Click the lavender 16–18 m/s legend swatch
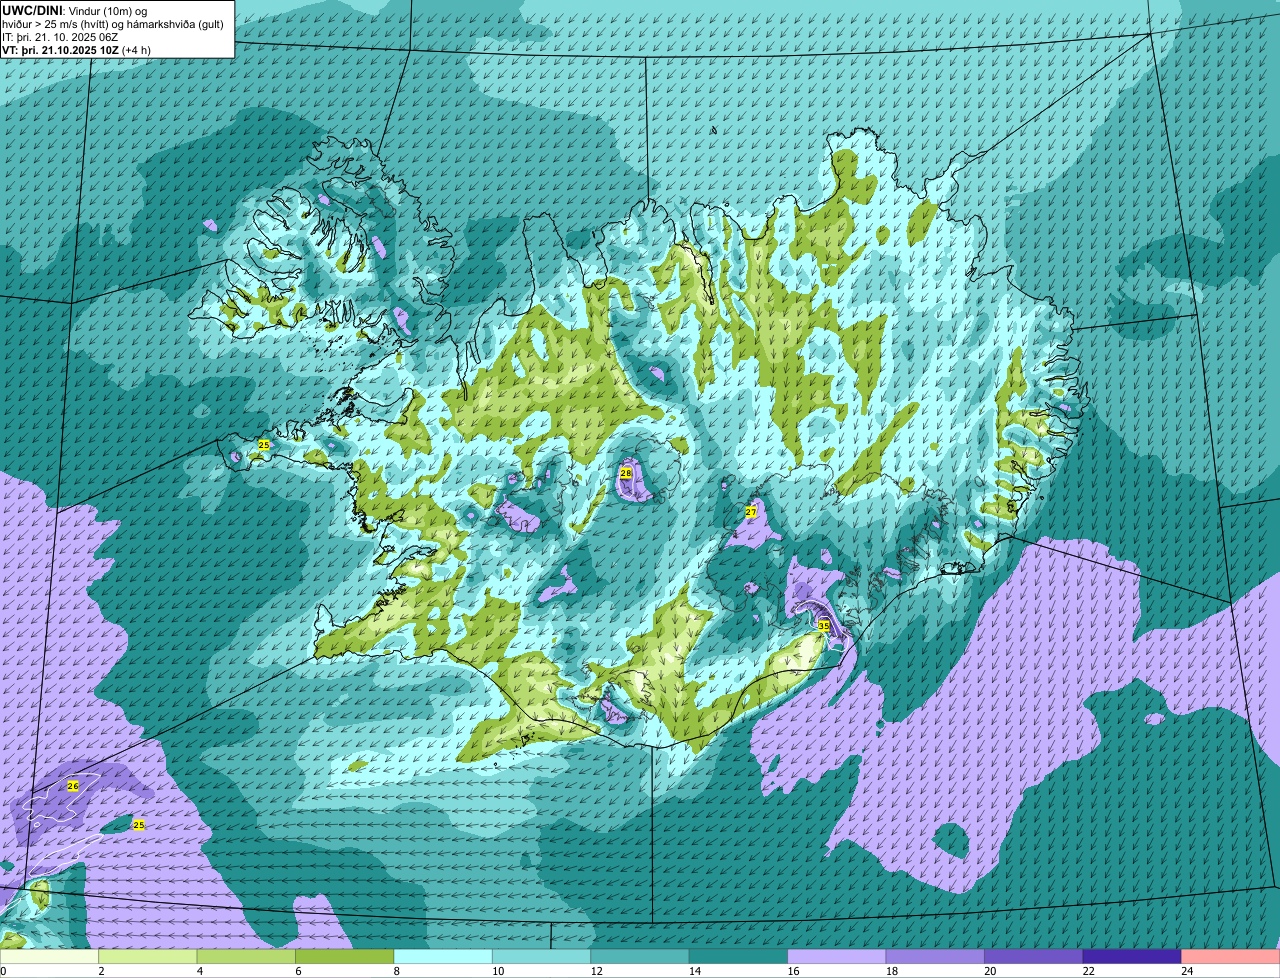Screen dimensions: 1280x978 coord(837,956)
